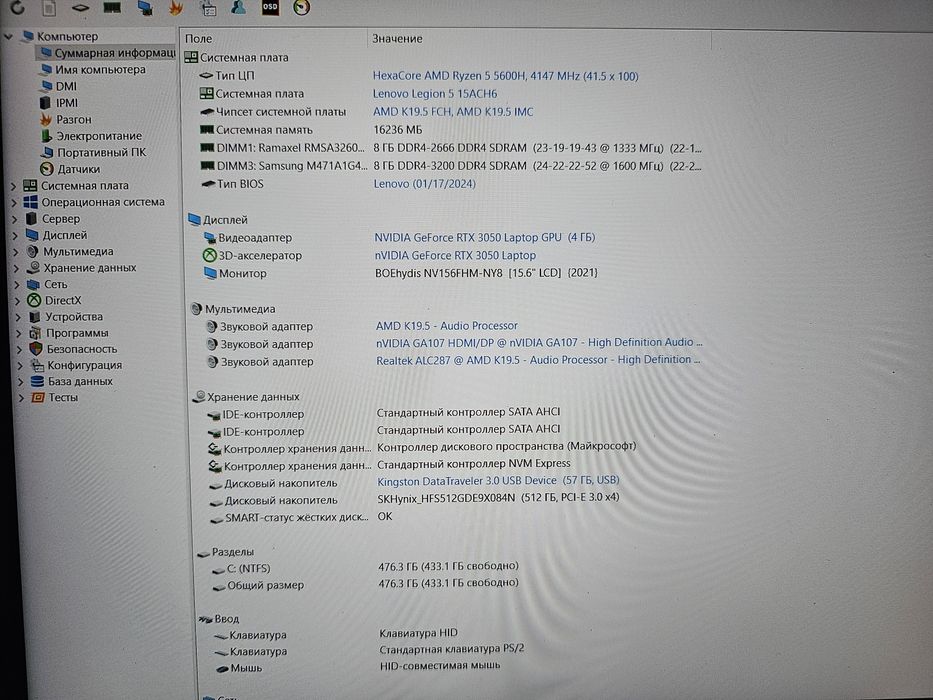Viewport: 933px width, 700px height.
Task: Open the Kingston DataTraveler 3.0 USB Device link
Action: [498, 480]
